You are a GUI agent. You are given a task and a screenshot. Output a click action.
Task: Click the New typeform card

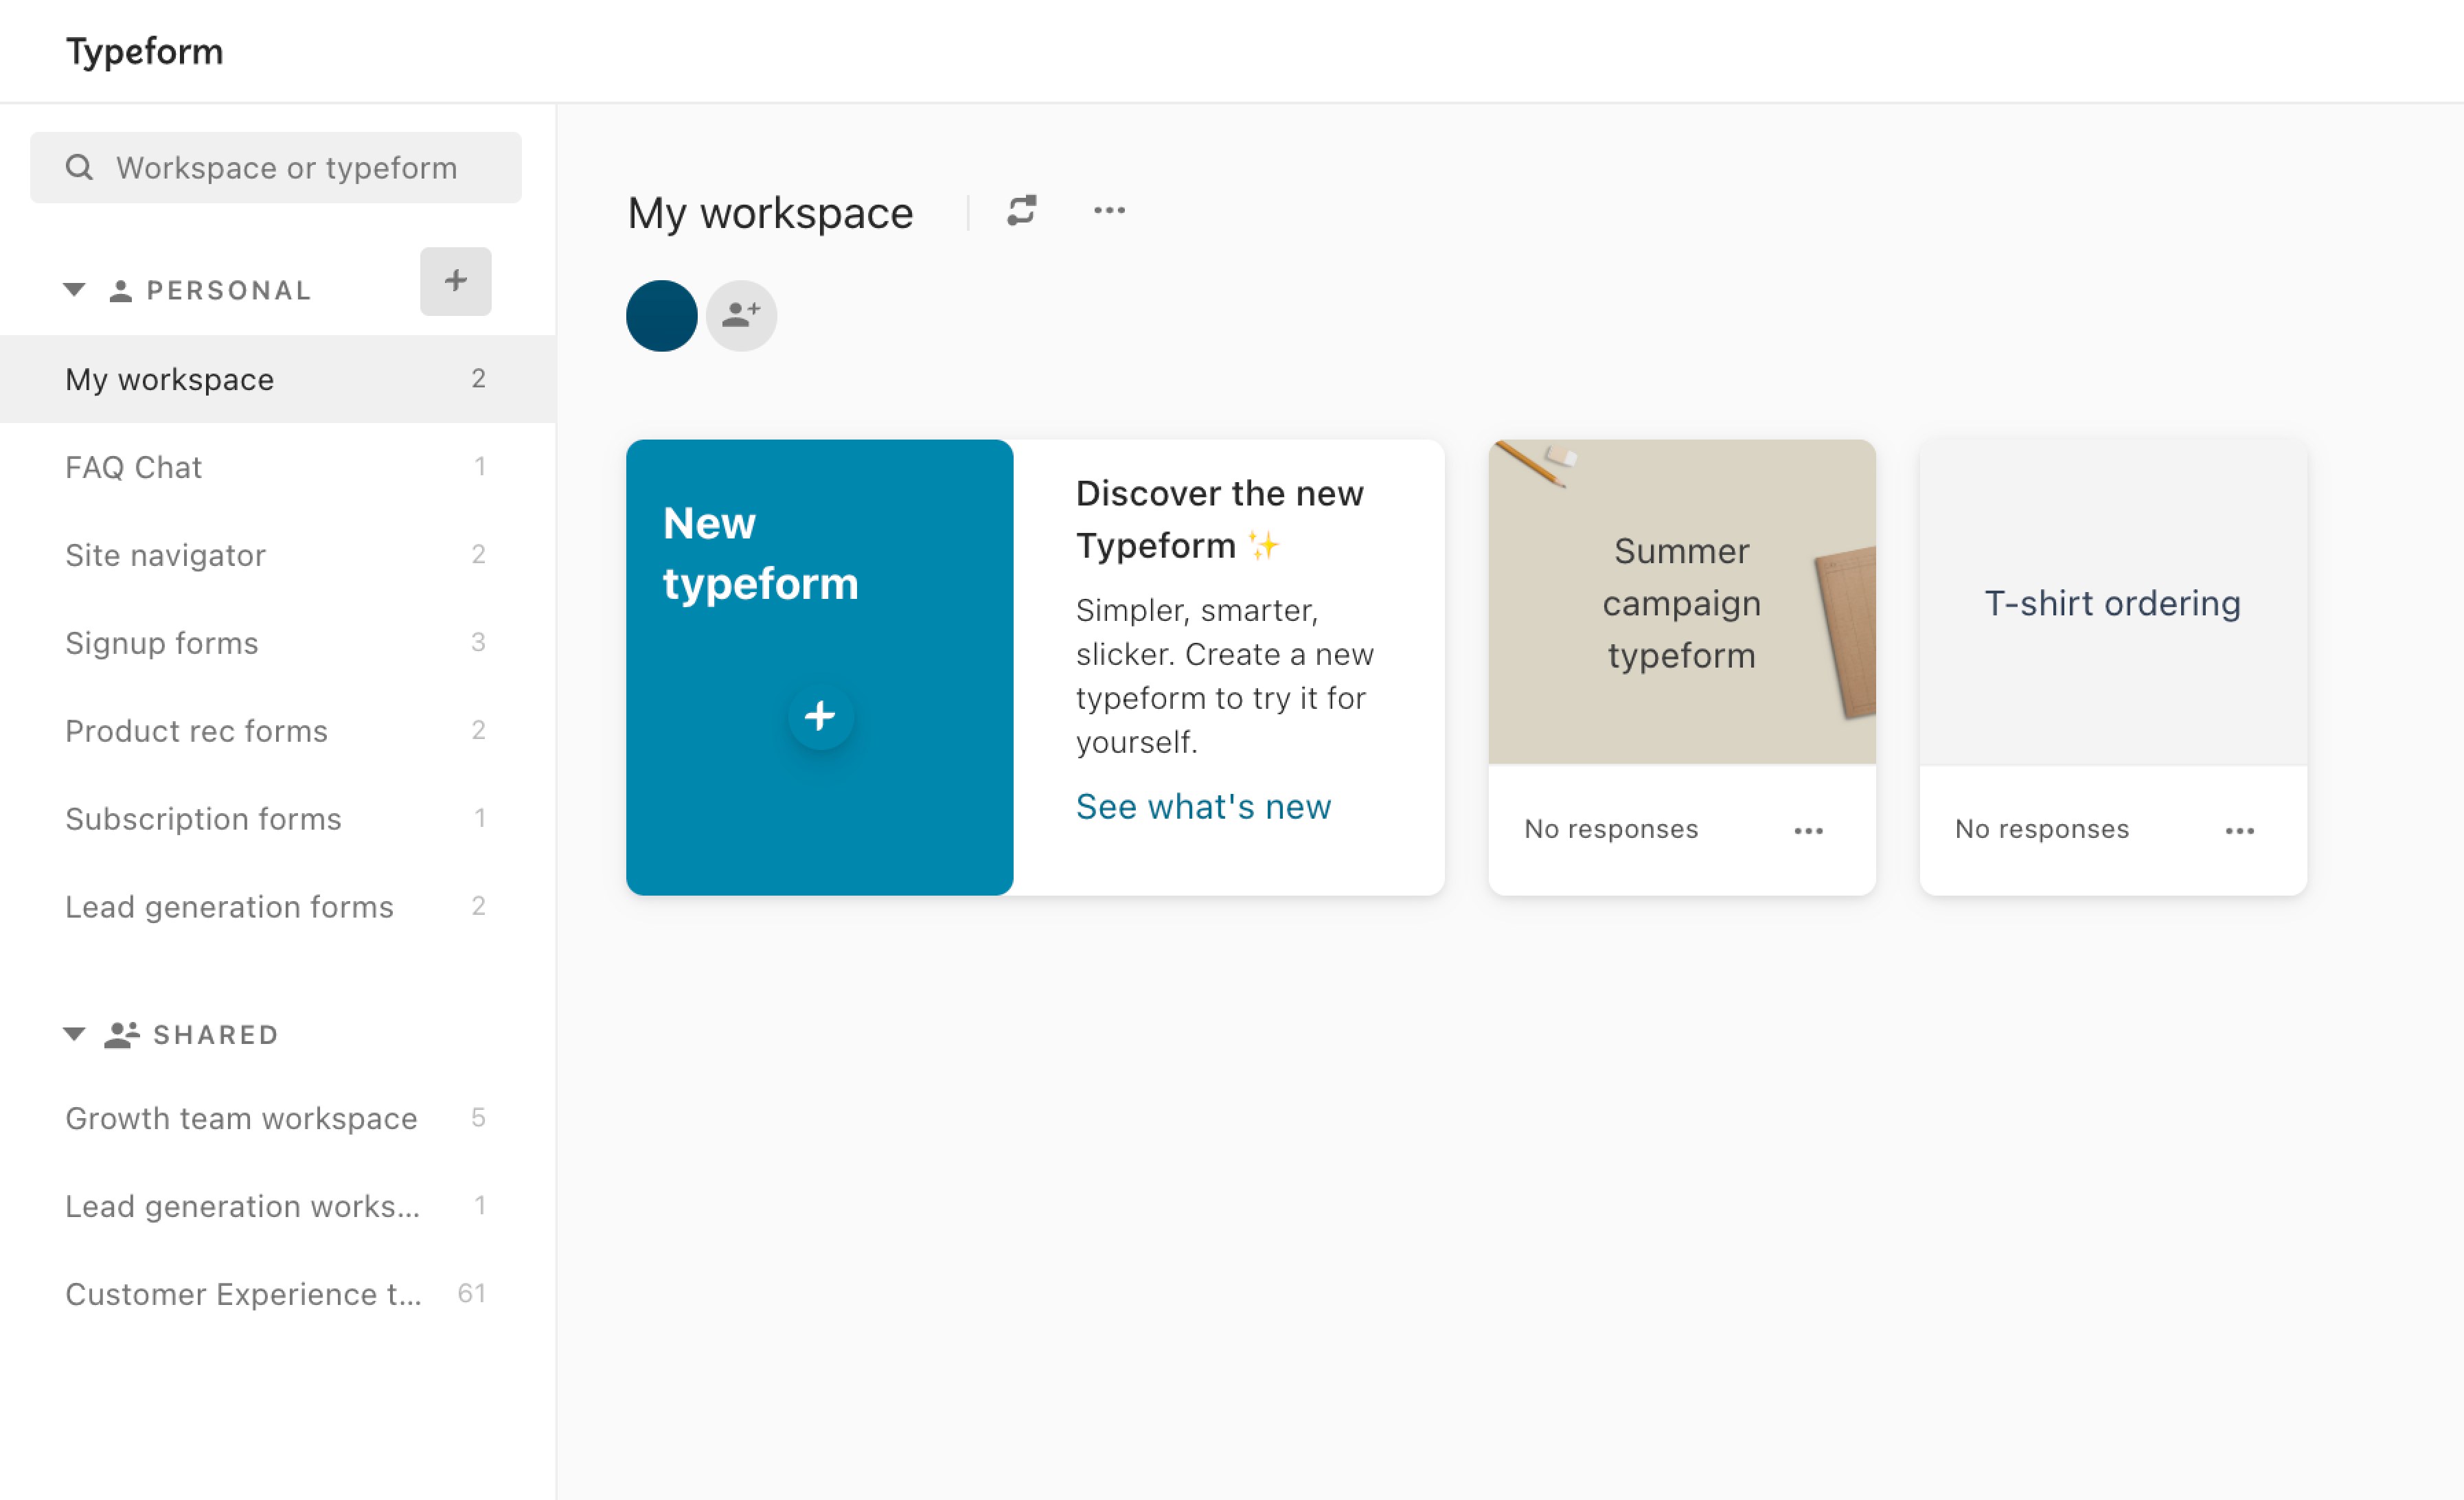[x=820, y=668]
